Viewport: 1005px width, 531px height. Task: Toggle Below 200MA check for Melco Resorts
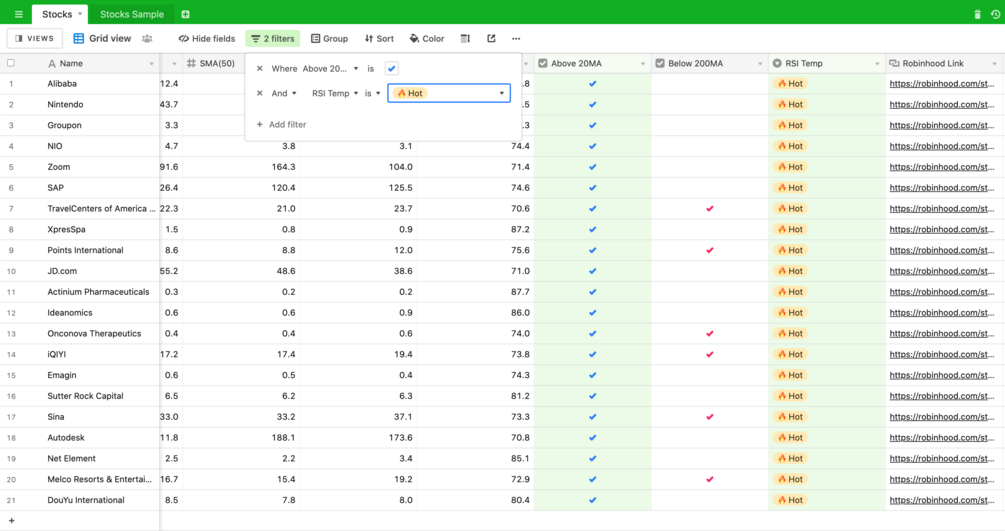[710, 479]
